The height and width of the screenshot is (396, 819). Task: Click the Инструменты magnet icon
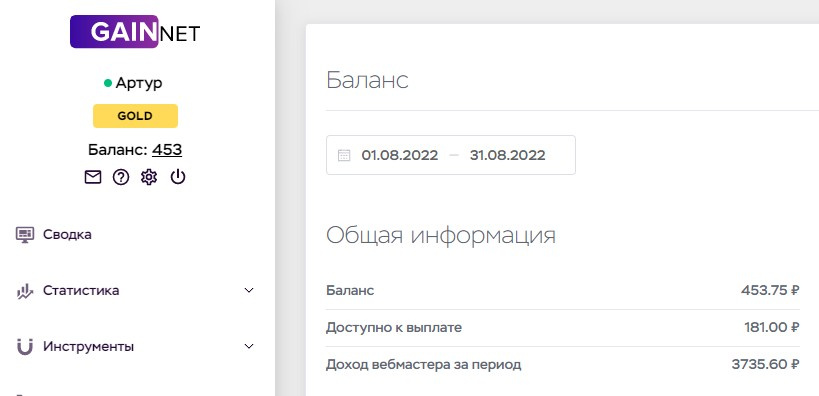25,347
